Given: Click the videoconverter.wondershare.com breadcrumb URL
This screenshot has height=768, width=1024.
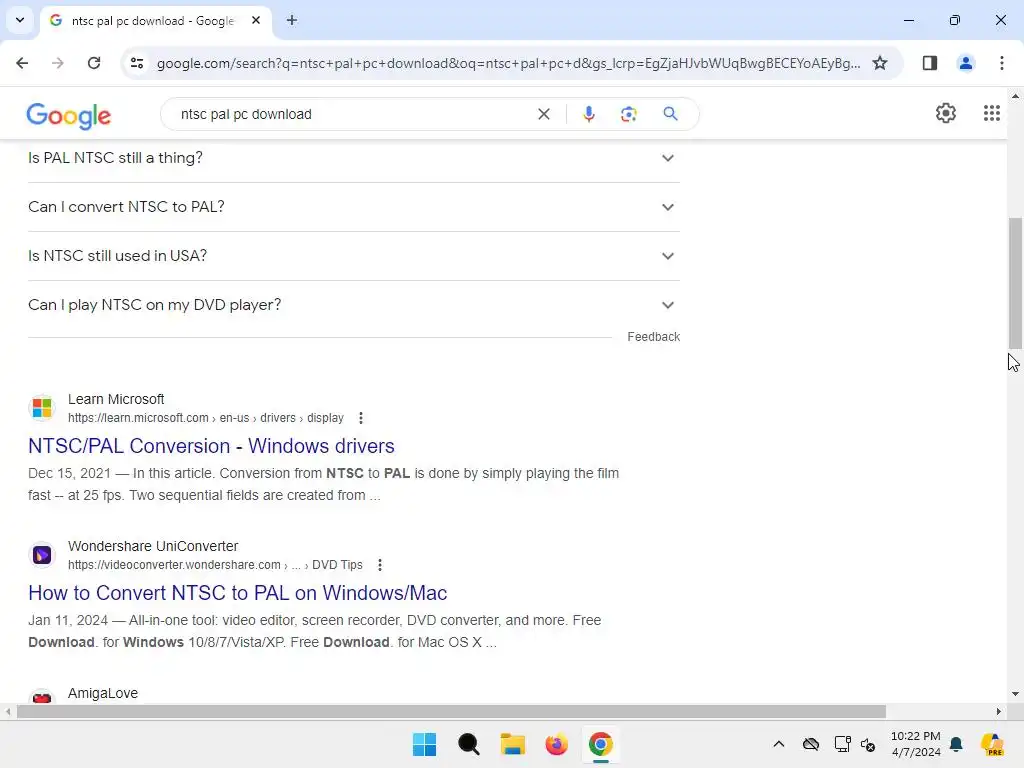Looking at the screenshot, I should coord(215,565).
